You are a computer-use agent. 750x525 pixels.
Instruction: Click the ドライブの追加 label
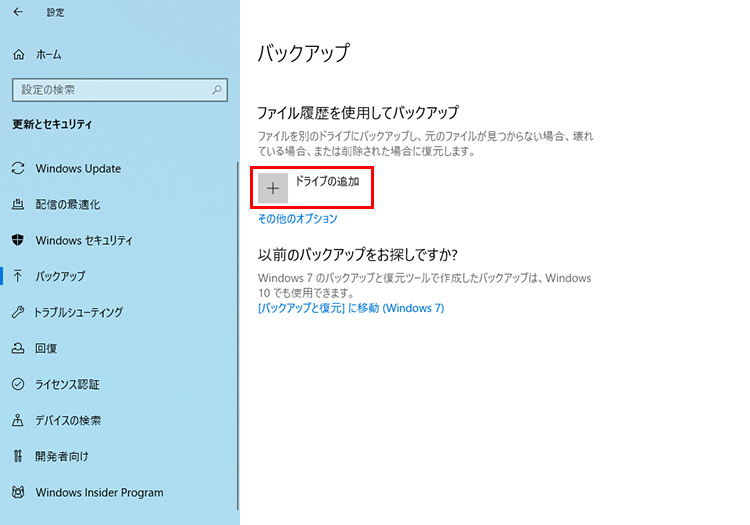tap(327, 181)
